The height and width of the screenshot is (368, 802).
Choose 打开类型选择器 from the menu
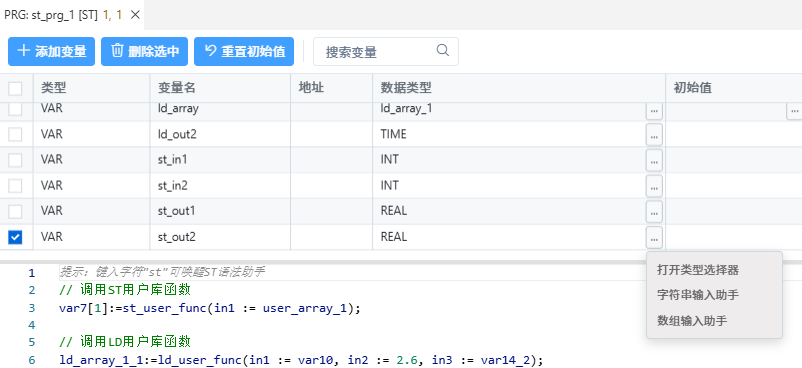point(698,270)
